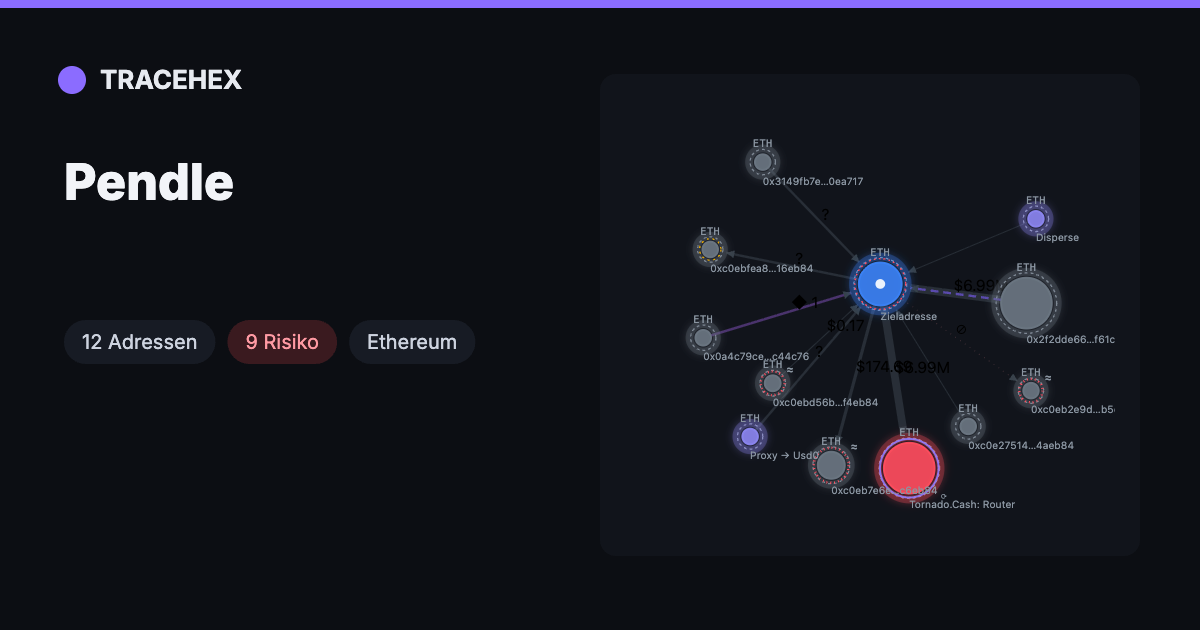Click the 12 Adressen badge

click(140, 342)
